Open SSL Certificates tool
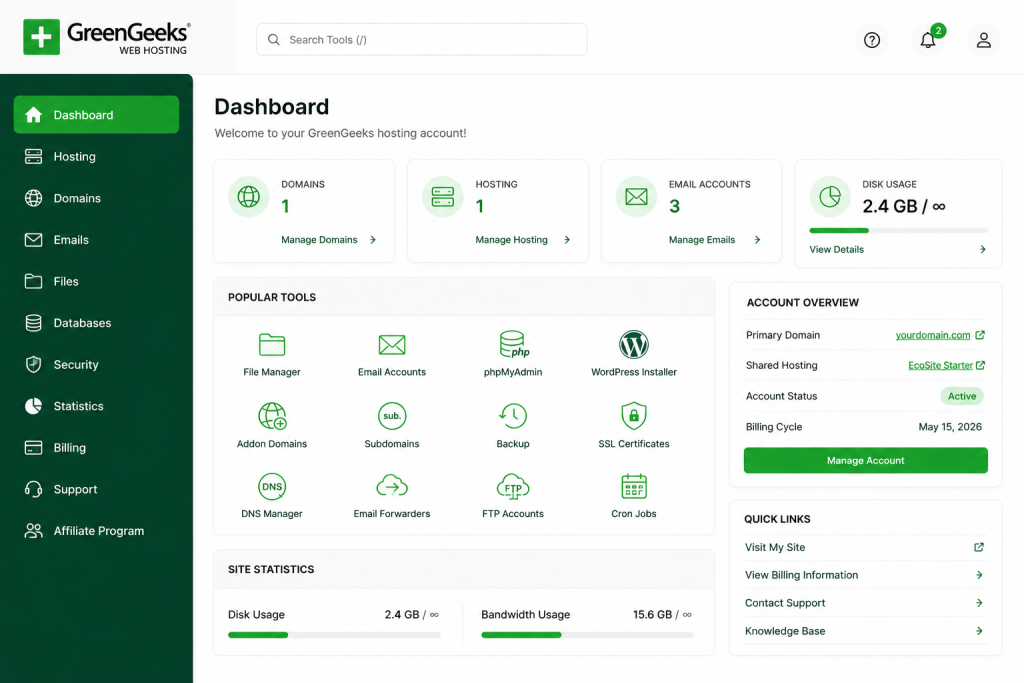Viewport: 1024px width, 683px height. coord(633,426)
